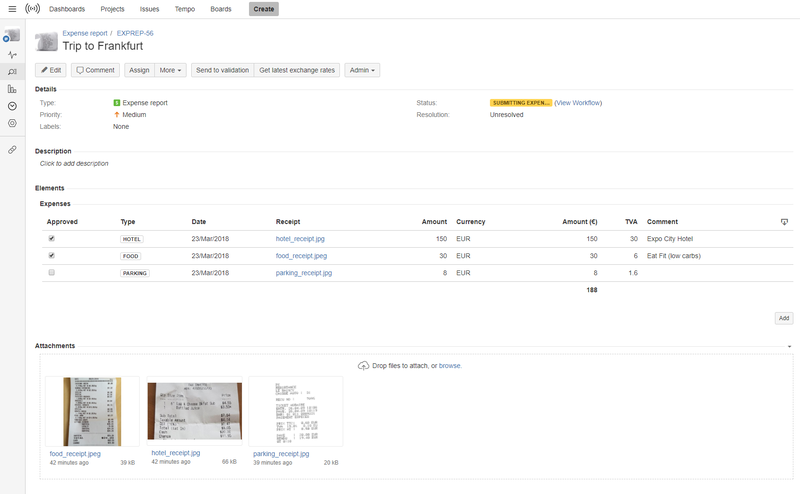This screenshot has width=800, height=494.
Task: Open the hamburger menu in the top bar
Action: coord(12,9)
